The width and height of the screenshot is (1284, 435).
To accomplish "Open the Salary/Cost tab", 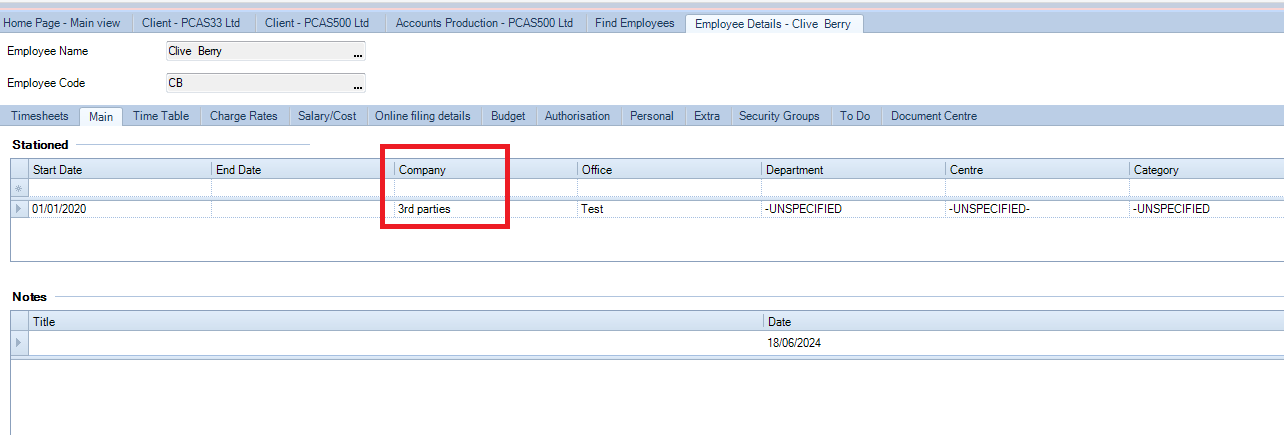I will pyautogui.click(x=327, y=116).
